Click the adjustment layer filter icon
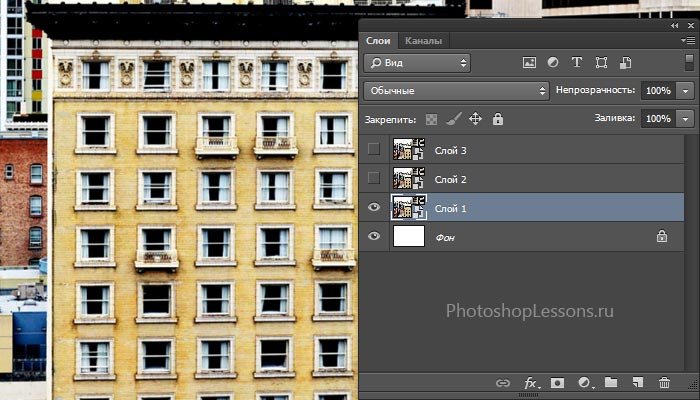The height and width of the screenshot is (400, 700). (x=554, y=63)
